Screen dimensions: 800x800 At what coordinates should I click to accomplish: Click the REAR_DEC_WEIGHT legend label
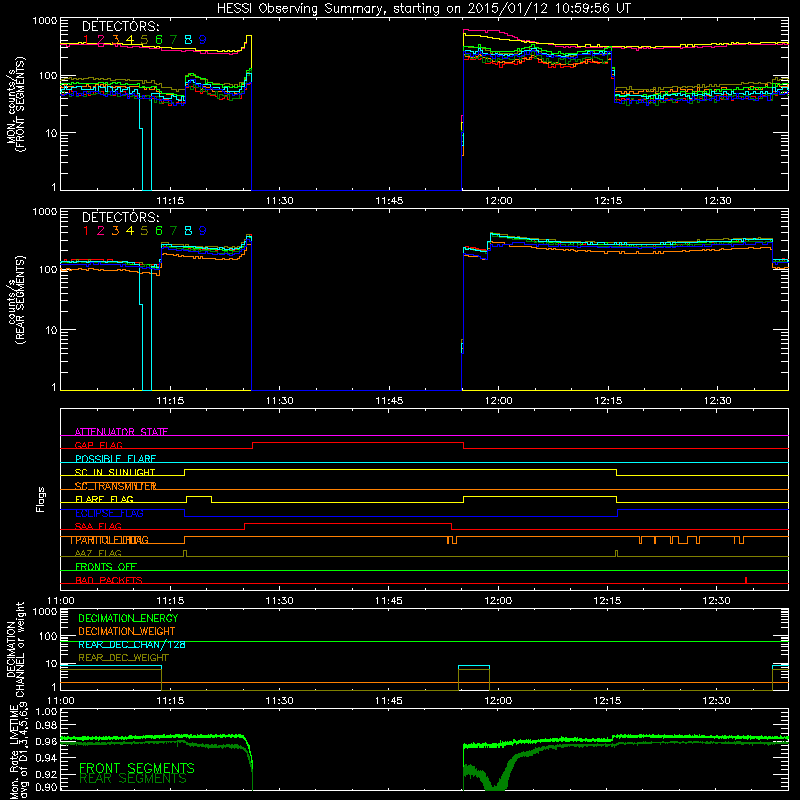coord(123,658)
